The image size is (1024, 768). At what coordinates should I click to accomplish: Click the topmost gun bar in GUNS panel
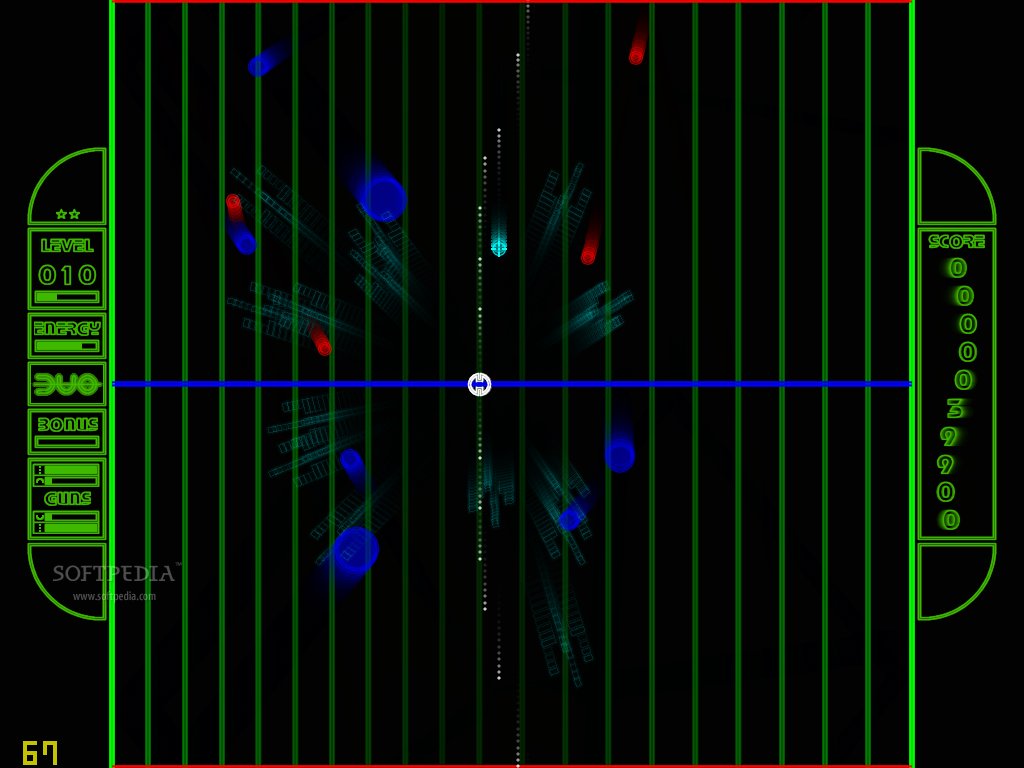point(67,470)
